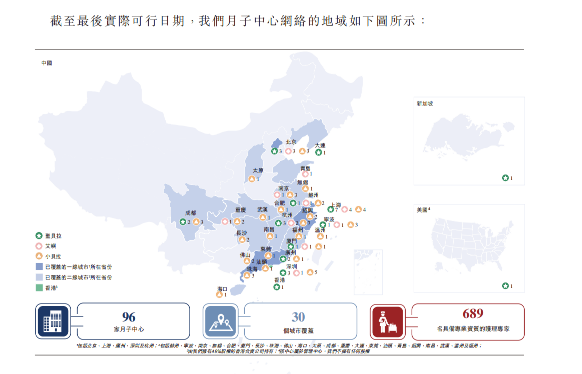Click the green 香港 legend swatch
Viewport: 582px width, 374px height.
(x=39, y=287)
